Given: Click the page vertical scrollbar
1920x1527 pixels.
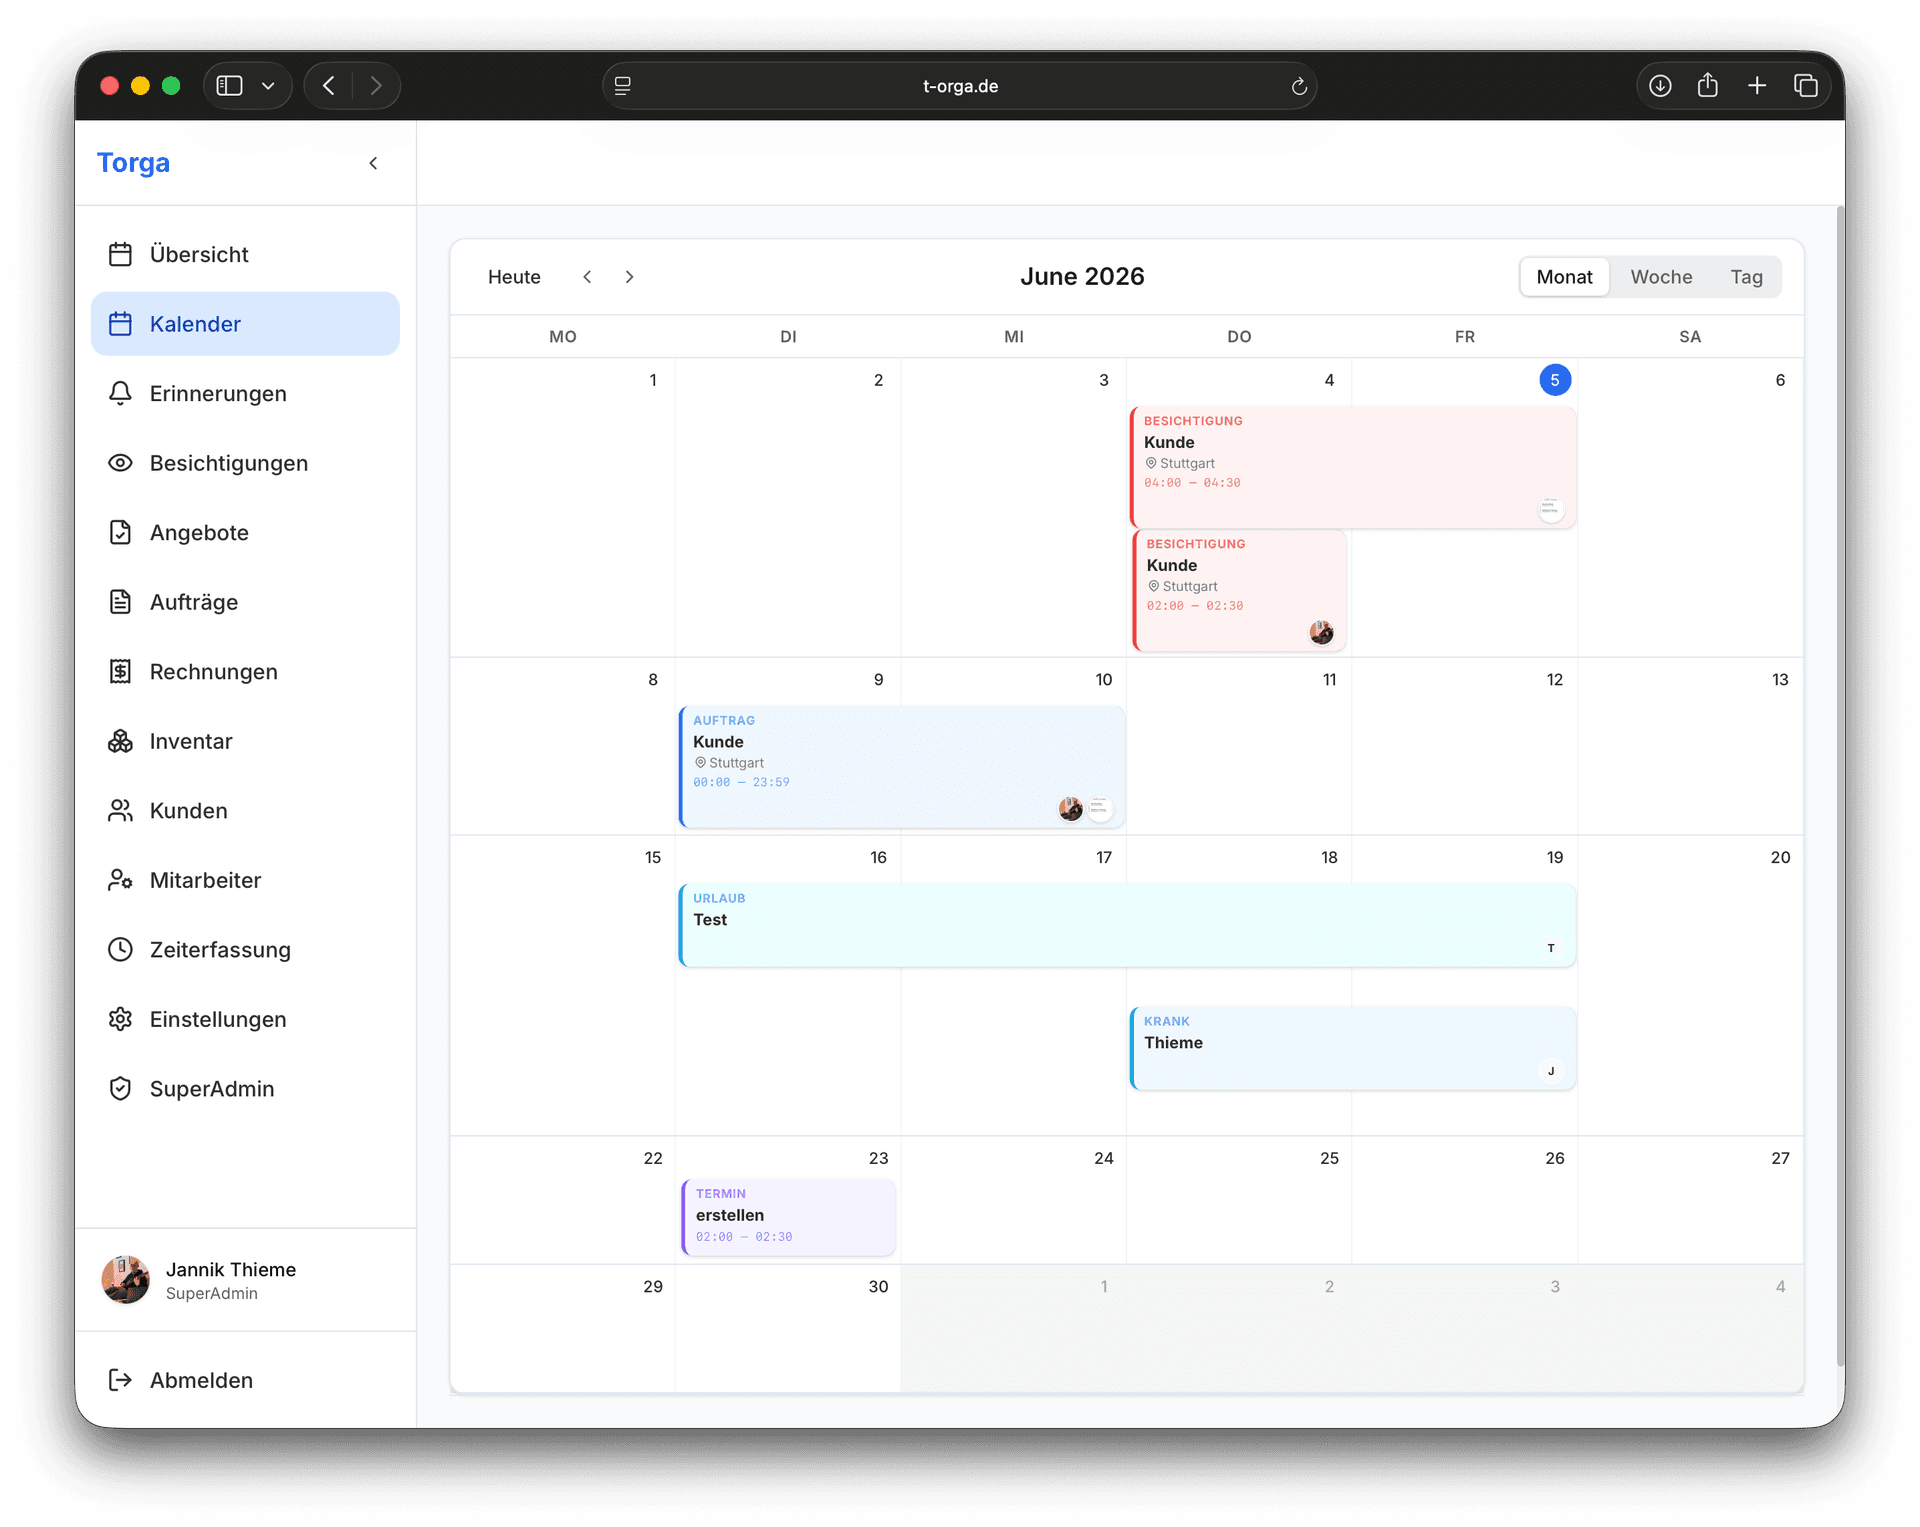Looking at the screenshot, I should coord(1839,786).
